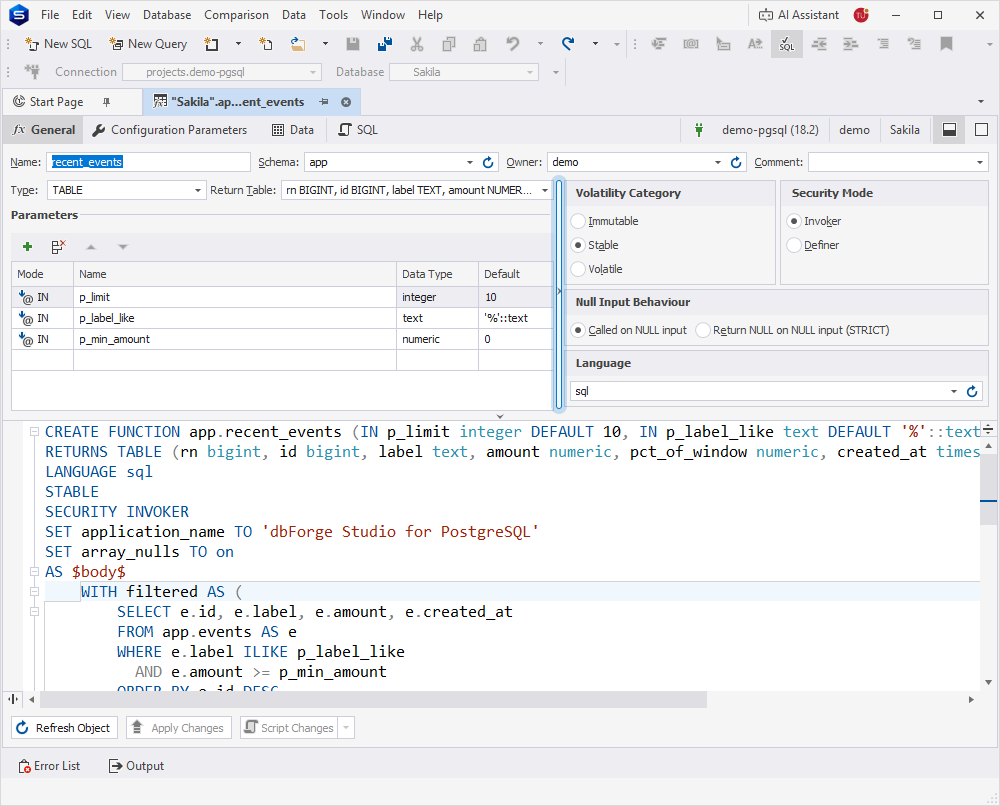The width and height of the screenshot is (1000, 806).
Task: Open the Schema dropdown
Action: 470,163
